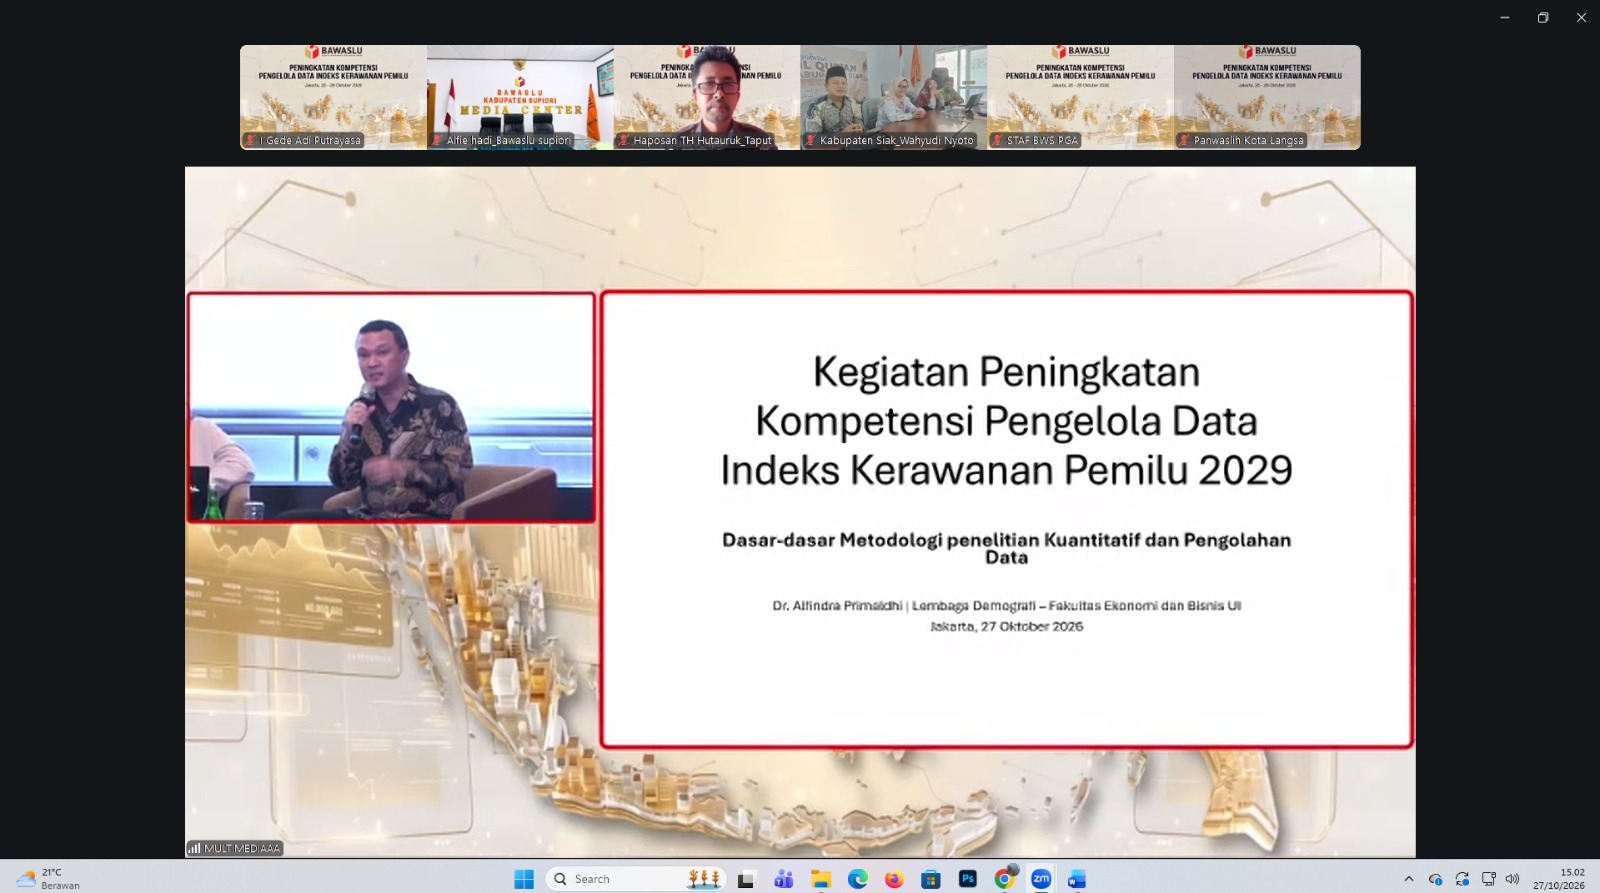Open the clock showing 15.02 and 27/10/2026
The image size is (1600, 893).
[x=1560, y=879]
